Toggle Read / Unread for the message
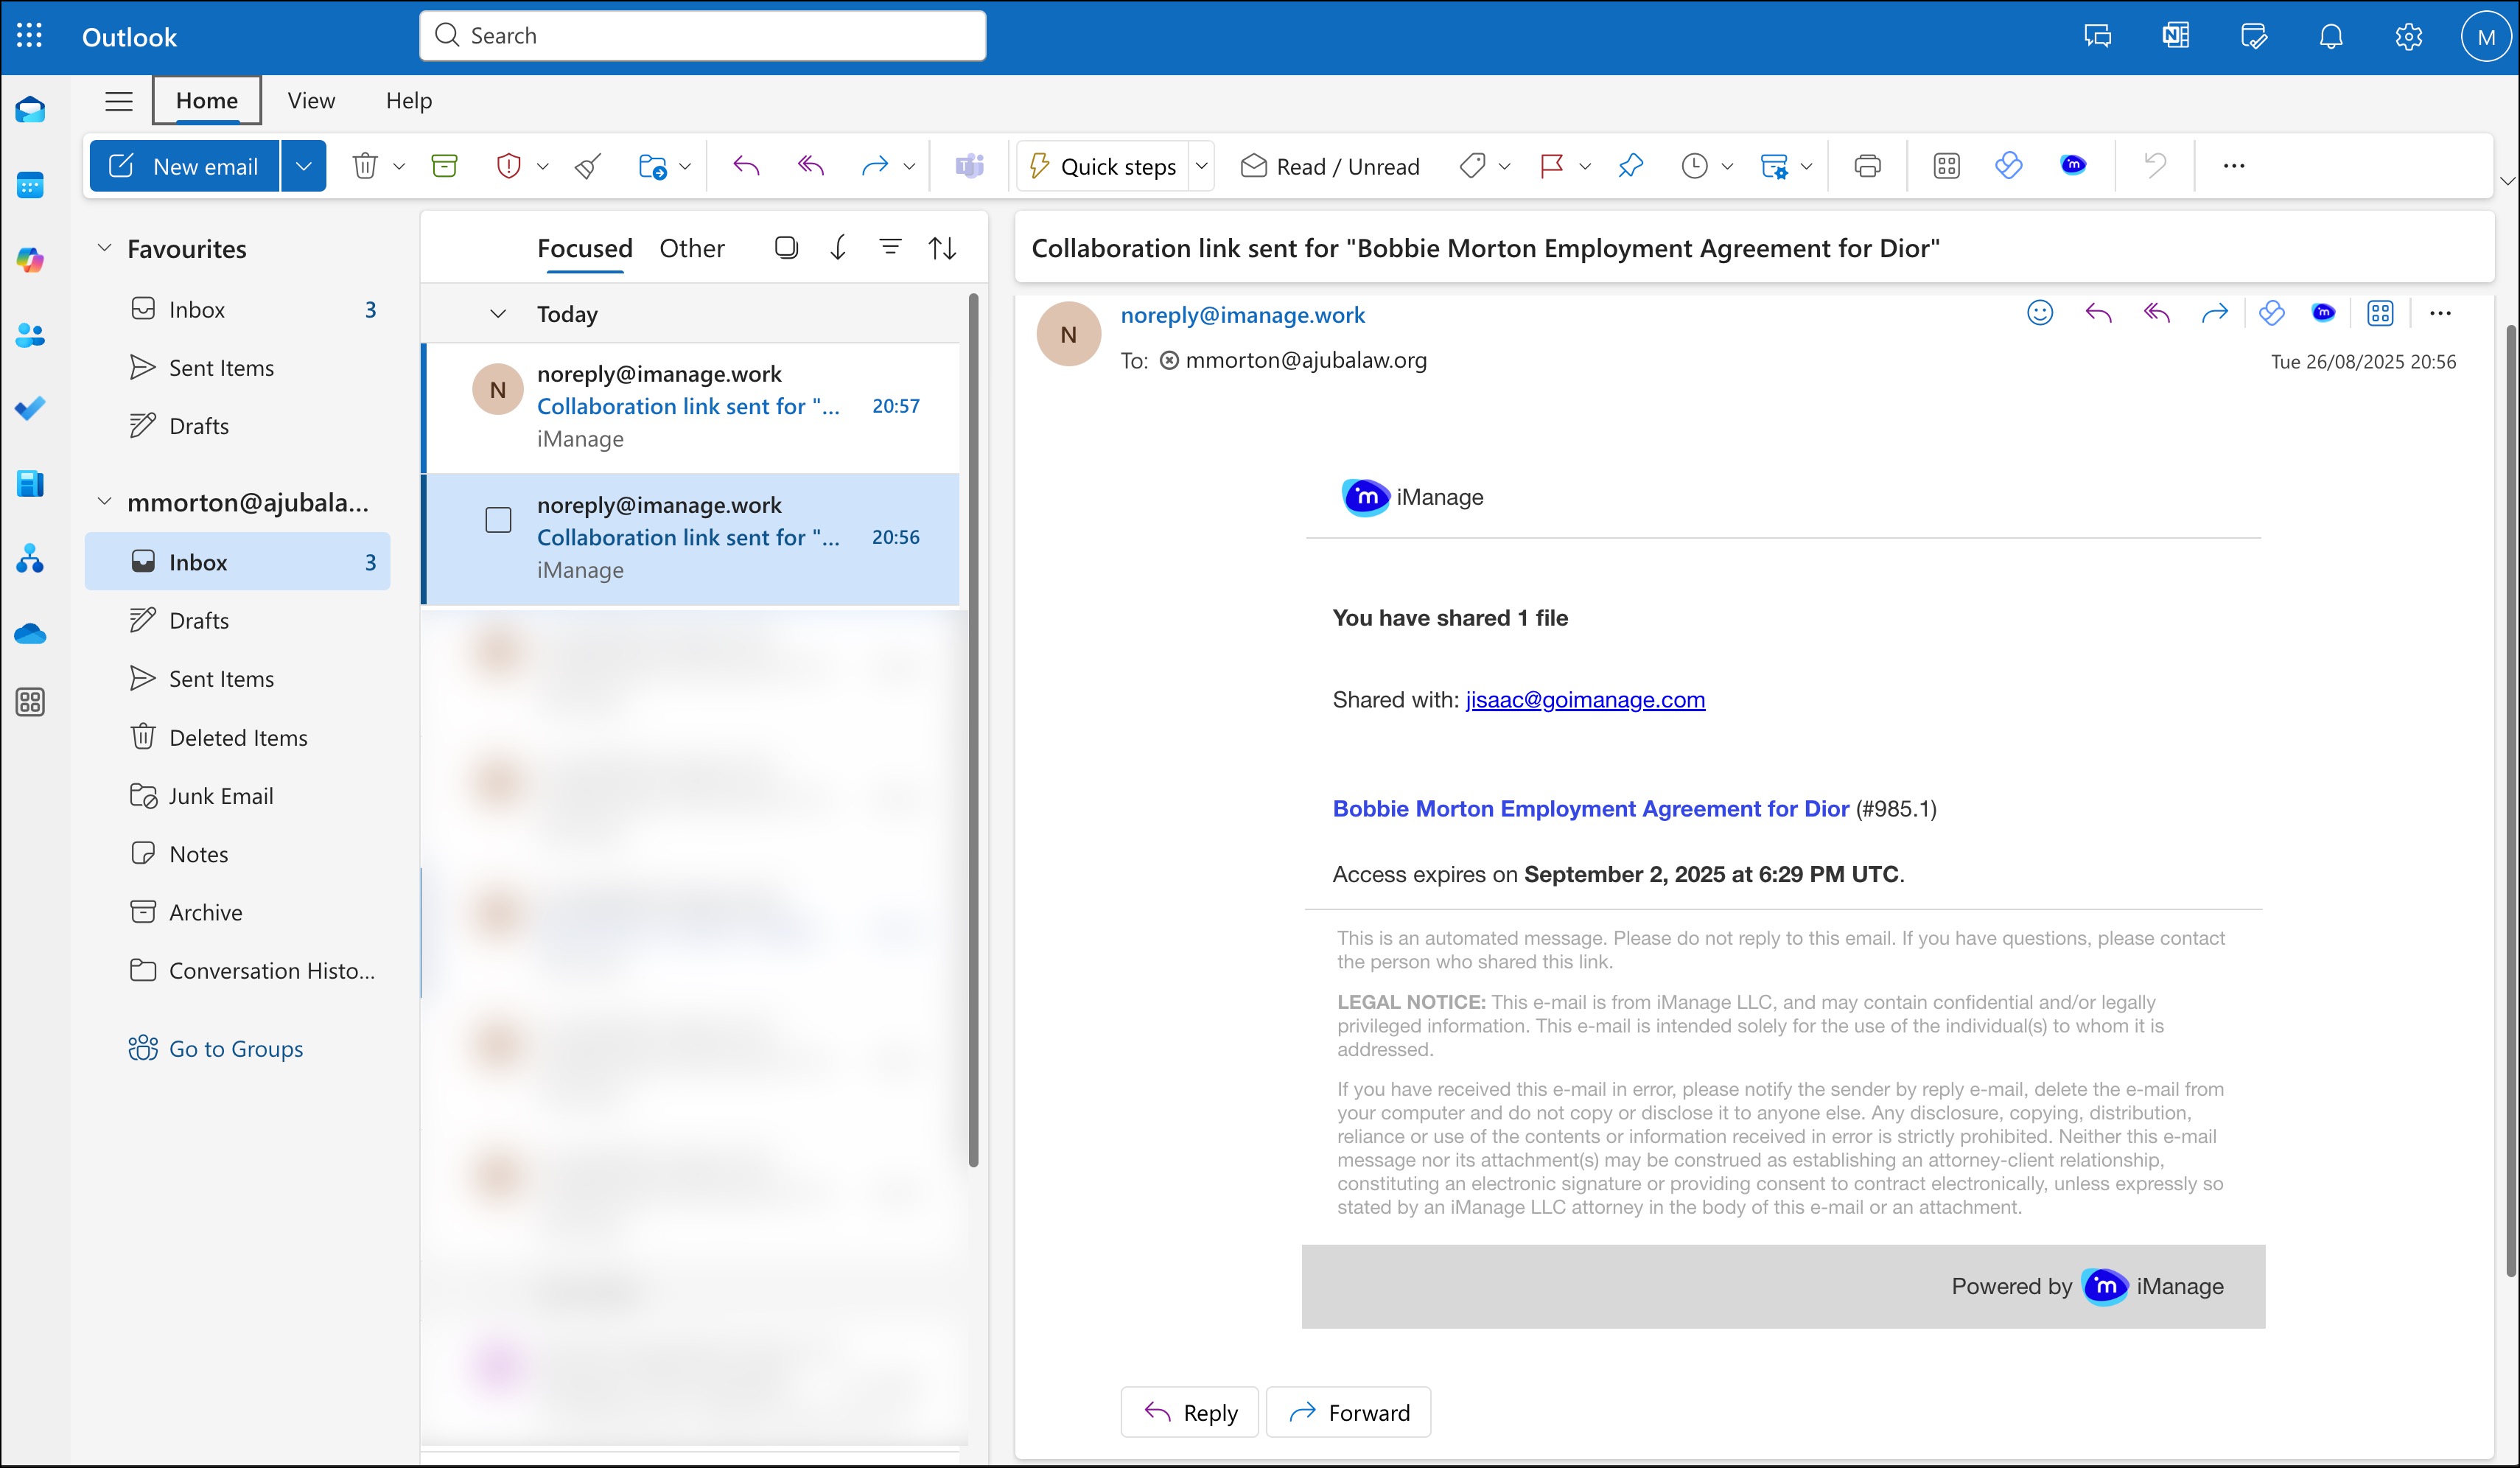The image size is (2520, 1468). [1329, 166]
